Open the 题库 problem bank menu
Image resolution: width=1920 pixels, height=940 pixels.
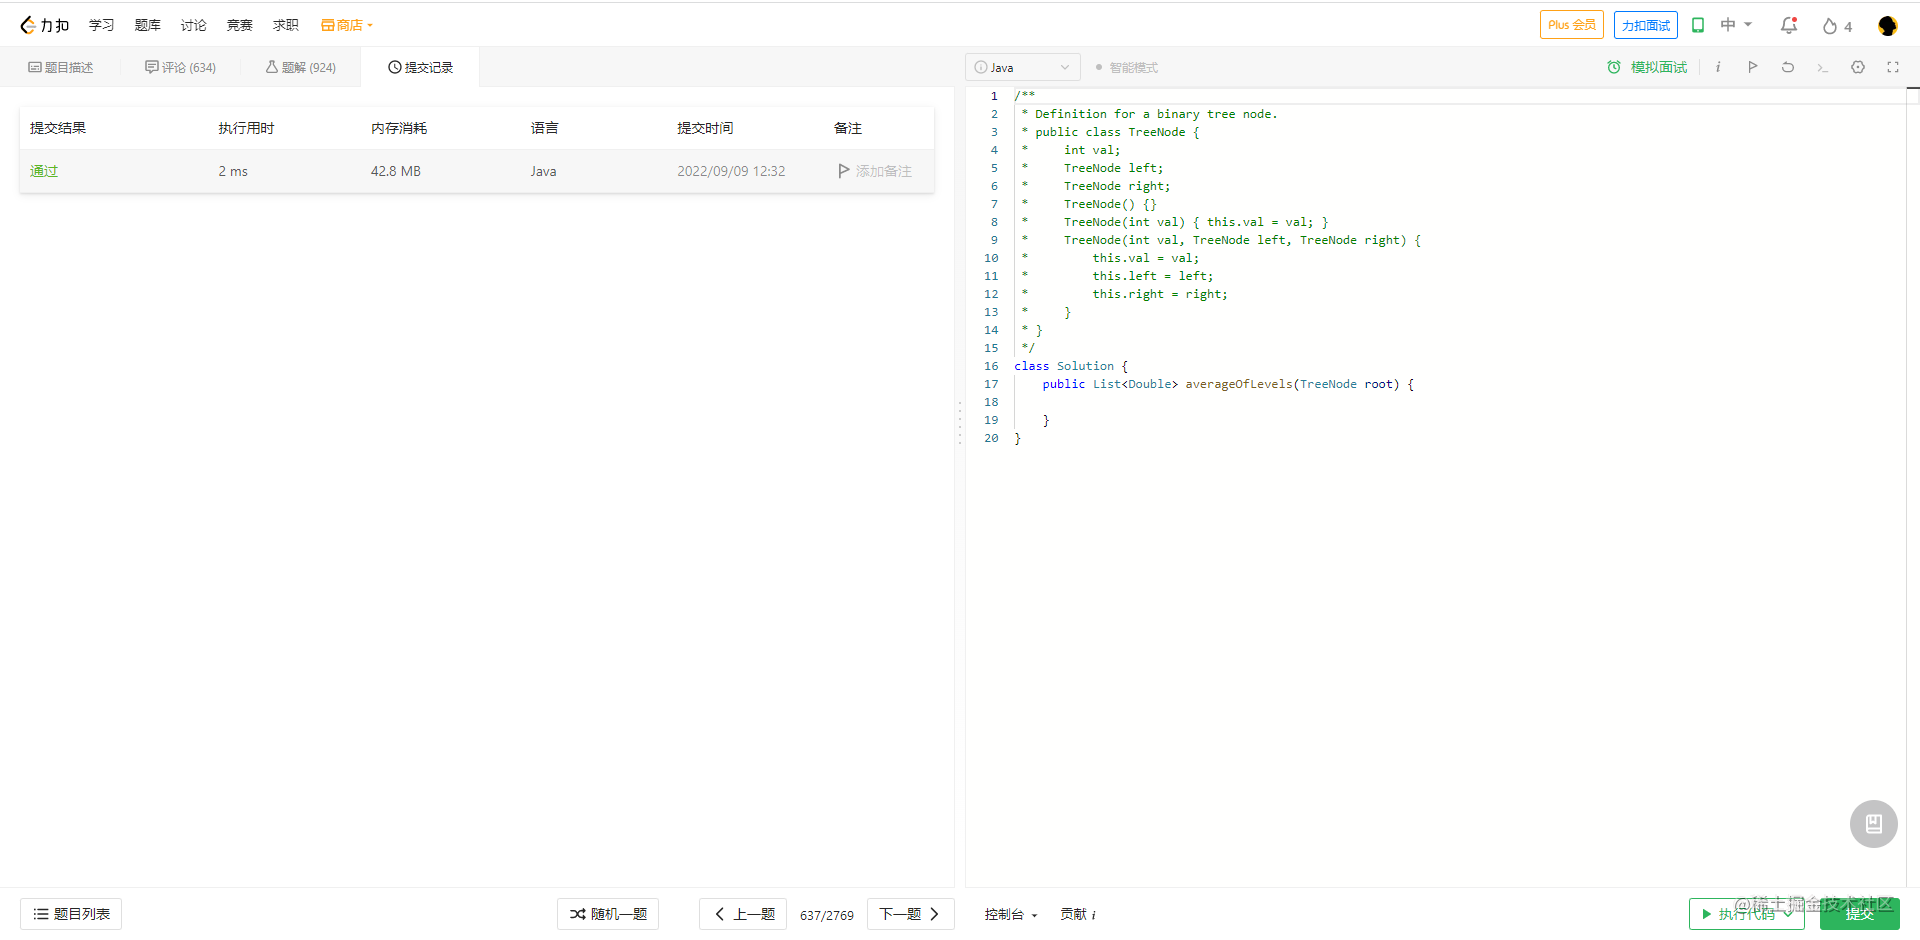click(147, 25)
